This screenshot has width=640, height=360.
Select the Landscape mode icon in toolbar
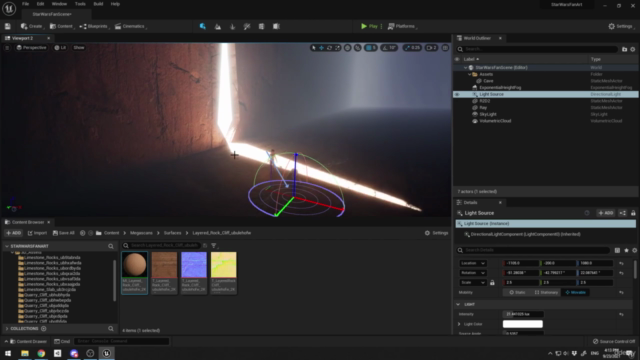point(218,26)
